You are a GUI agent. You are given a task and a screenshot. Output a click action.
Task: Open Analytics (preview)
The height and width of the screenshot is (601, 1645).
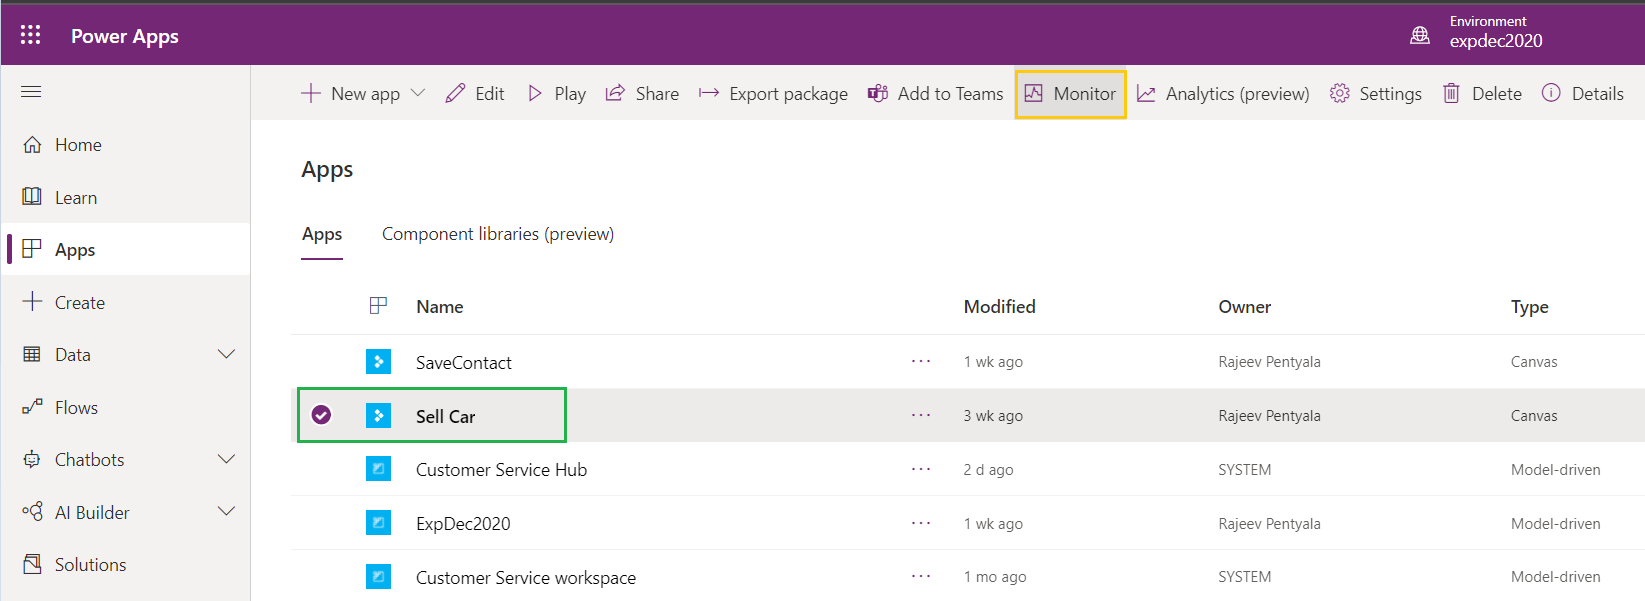coord(1223,93)
